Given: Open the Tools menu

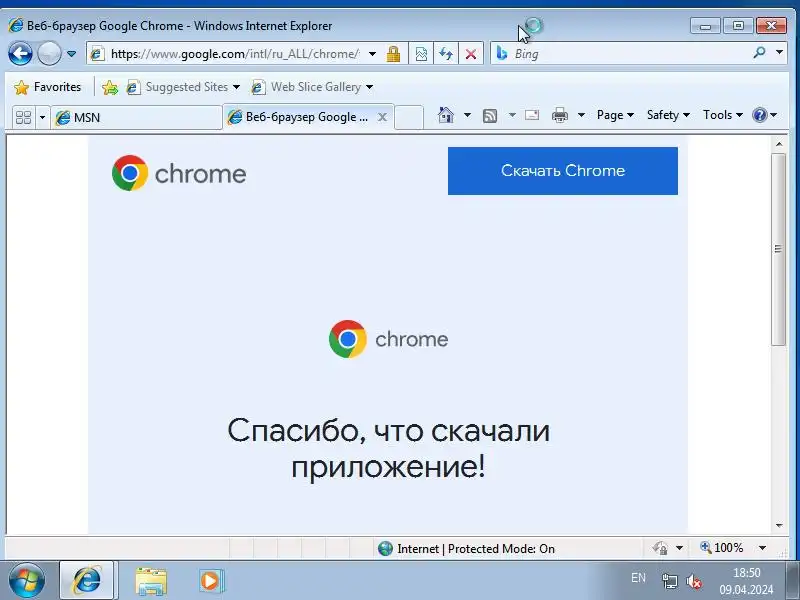Looking at the screenshot, I should point(722,115).
